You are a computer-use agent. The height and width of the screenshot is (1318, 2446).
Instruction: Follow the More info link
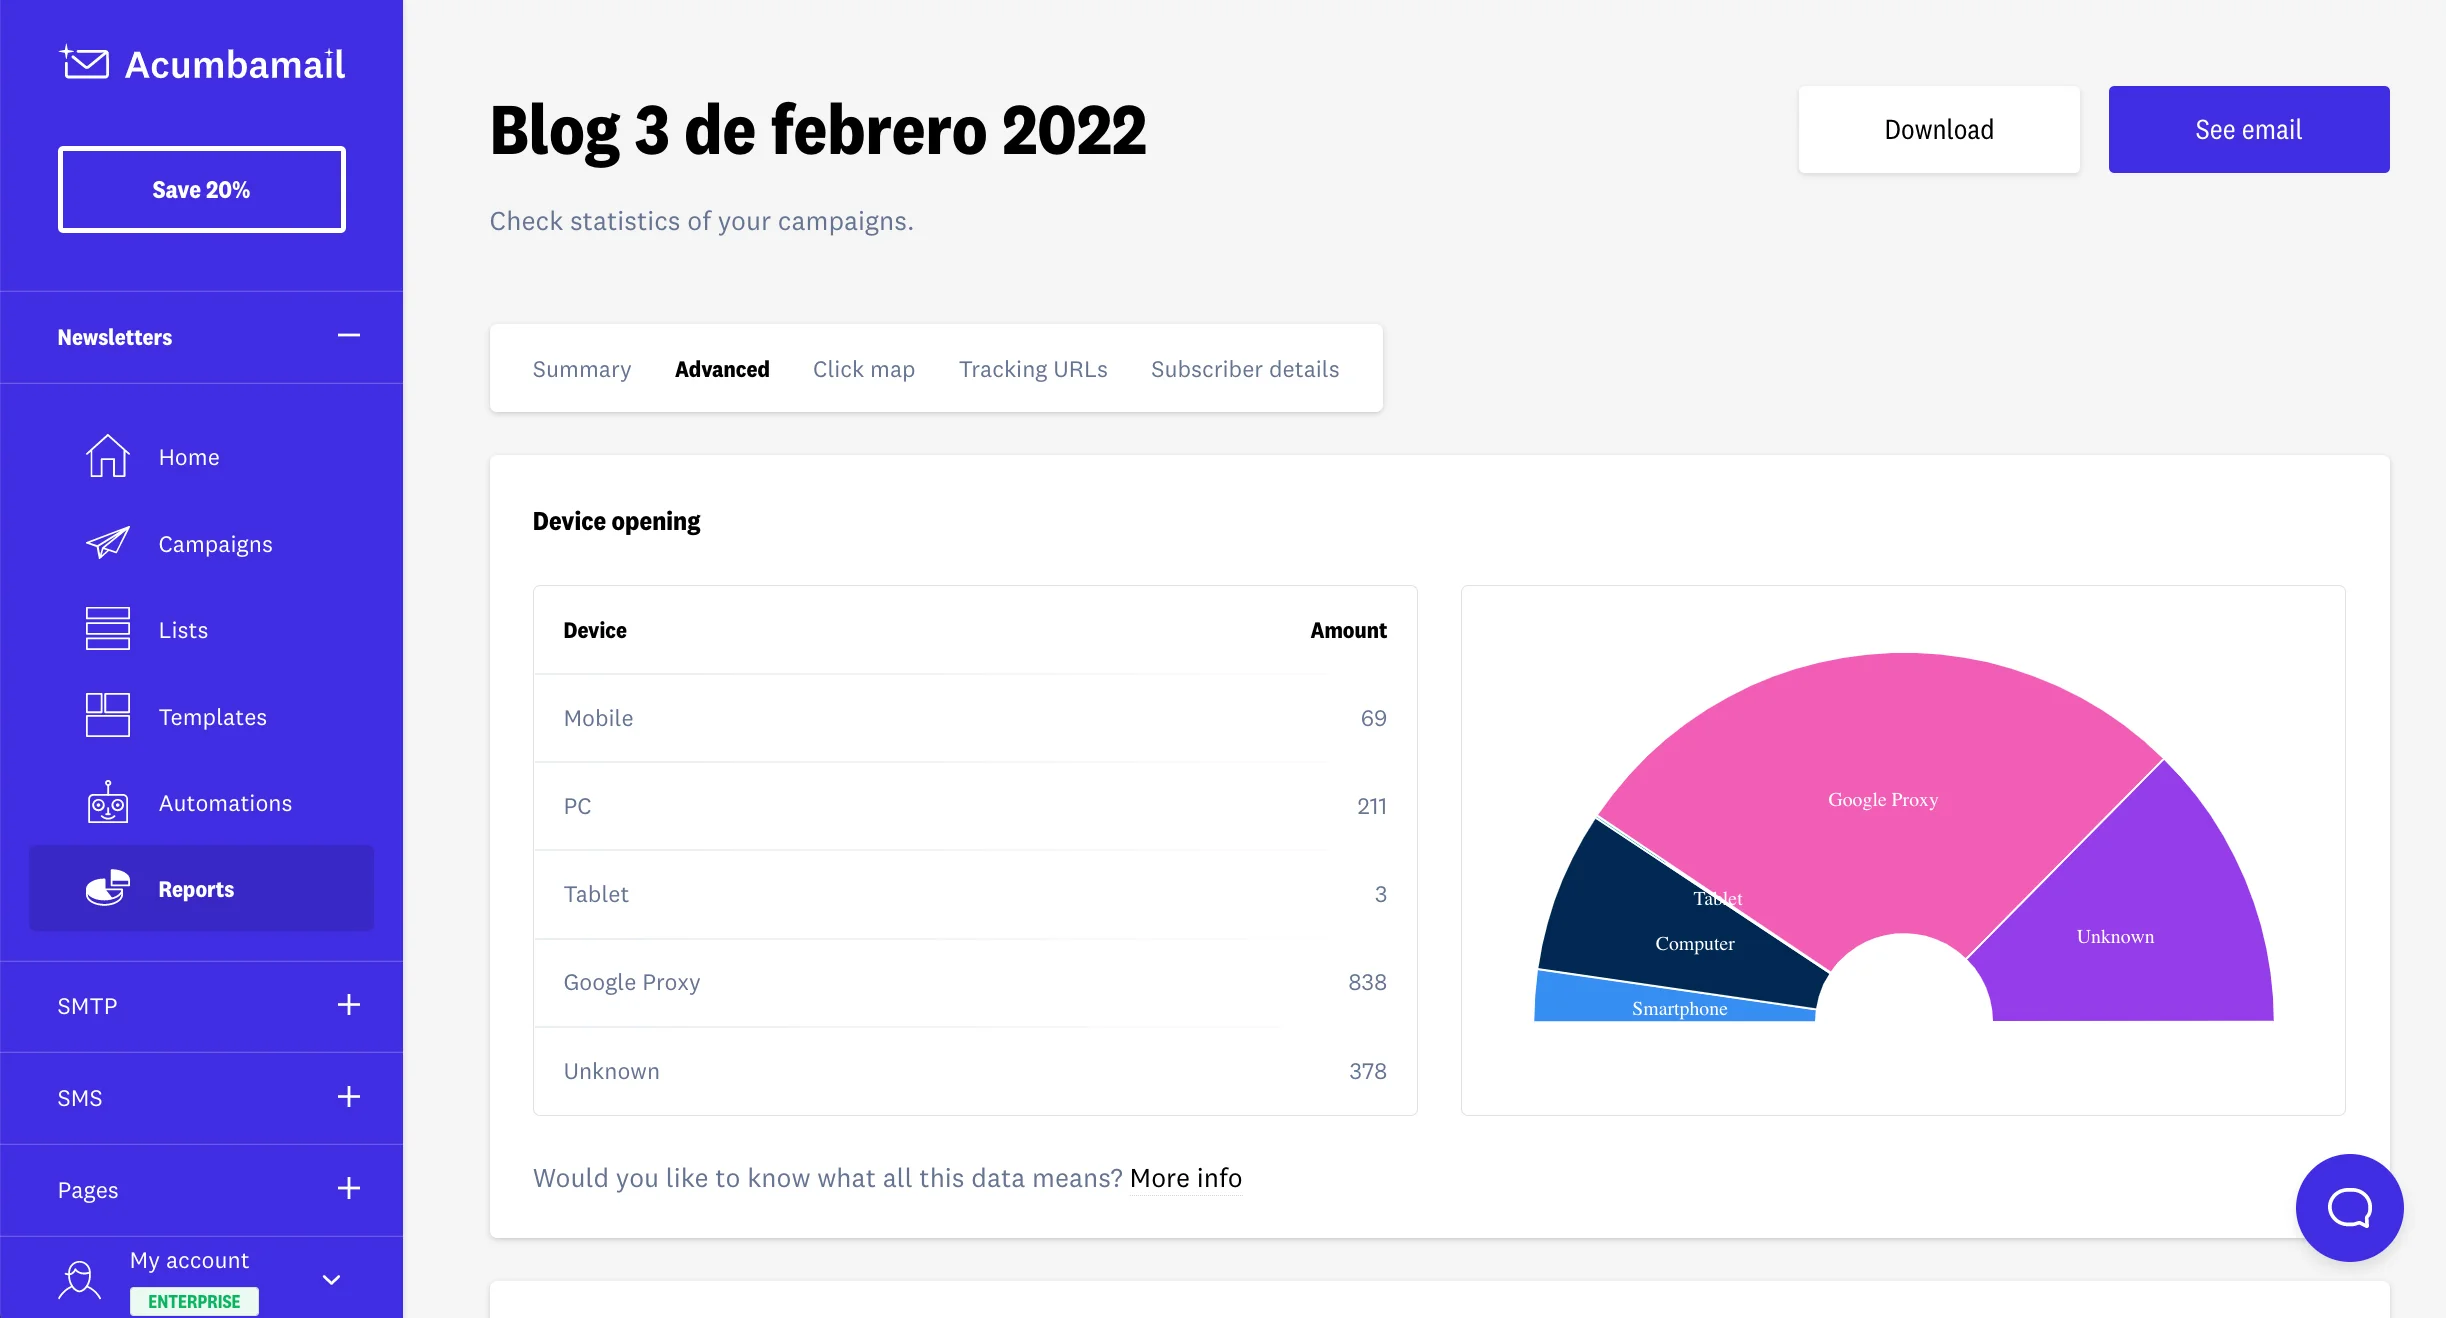(1185, 1178)
